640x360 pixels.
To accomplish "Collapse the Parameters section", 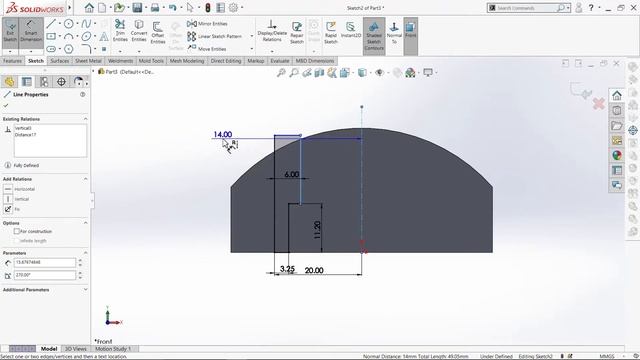I will point(85,253).
